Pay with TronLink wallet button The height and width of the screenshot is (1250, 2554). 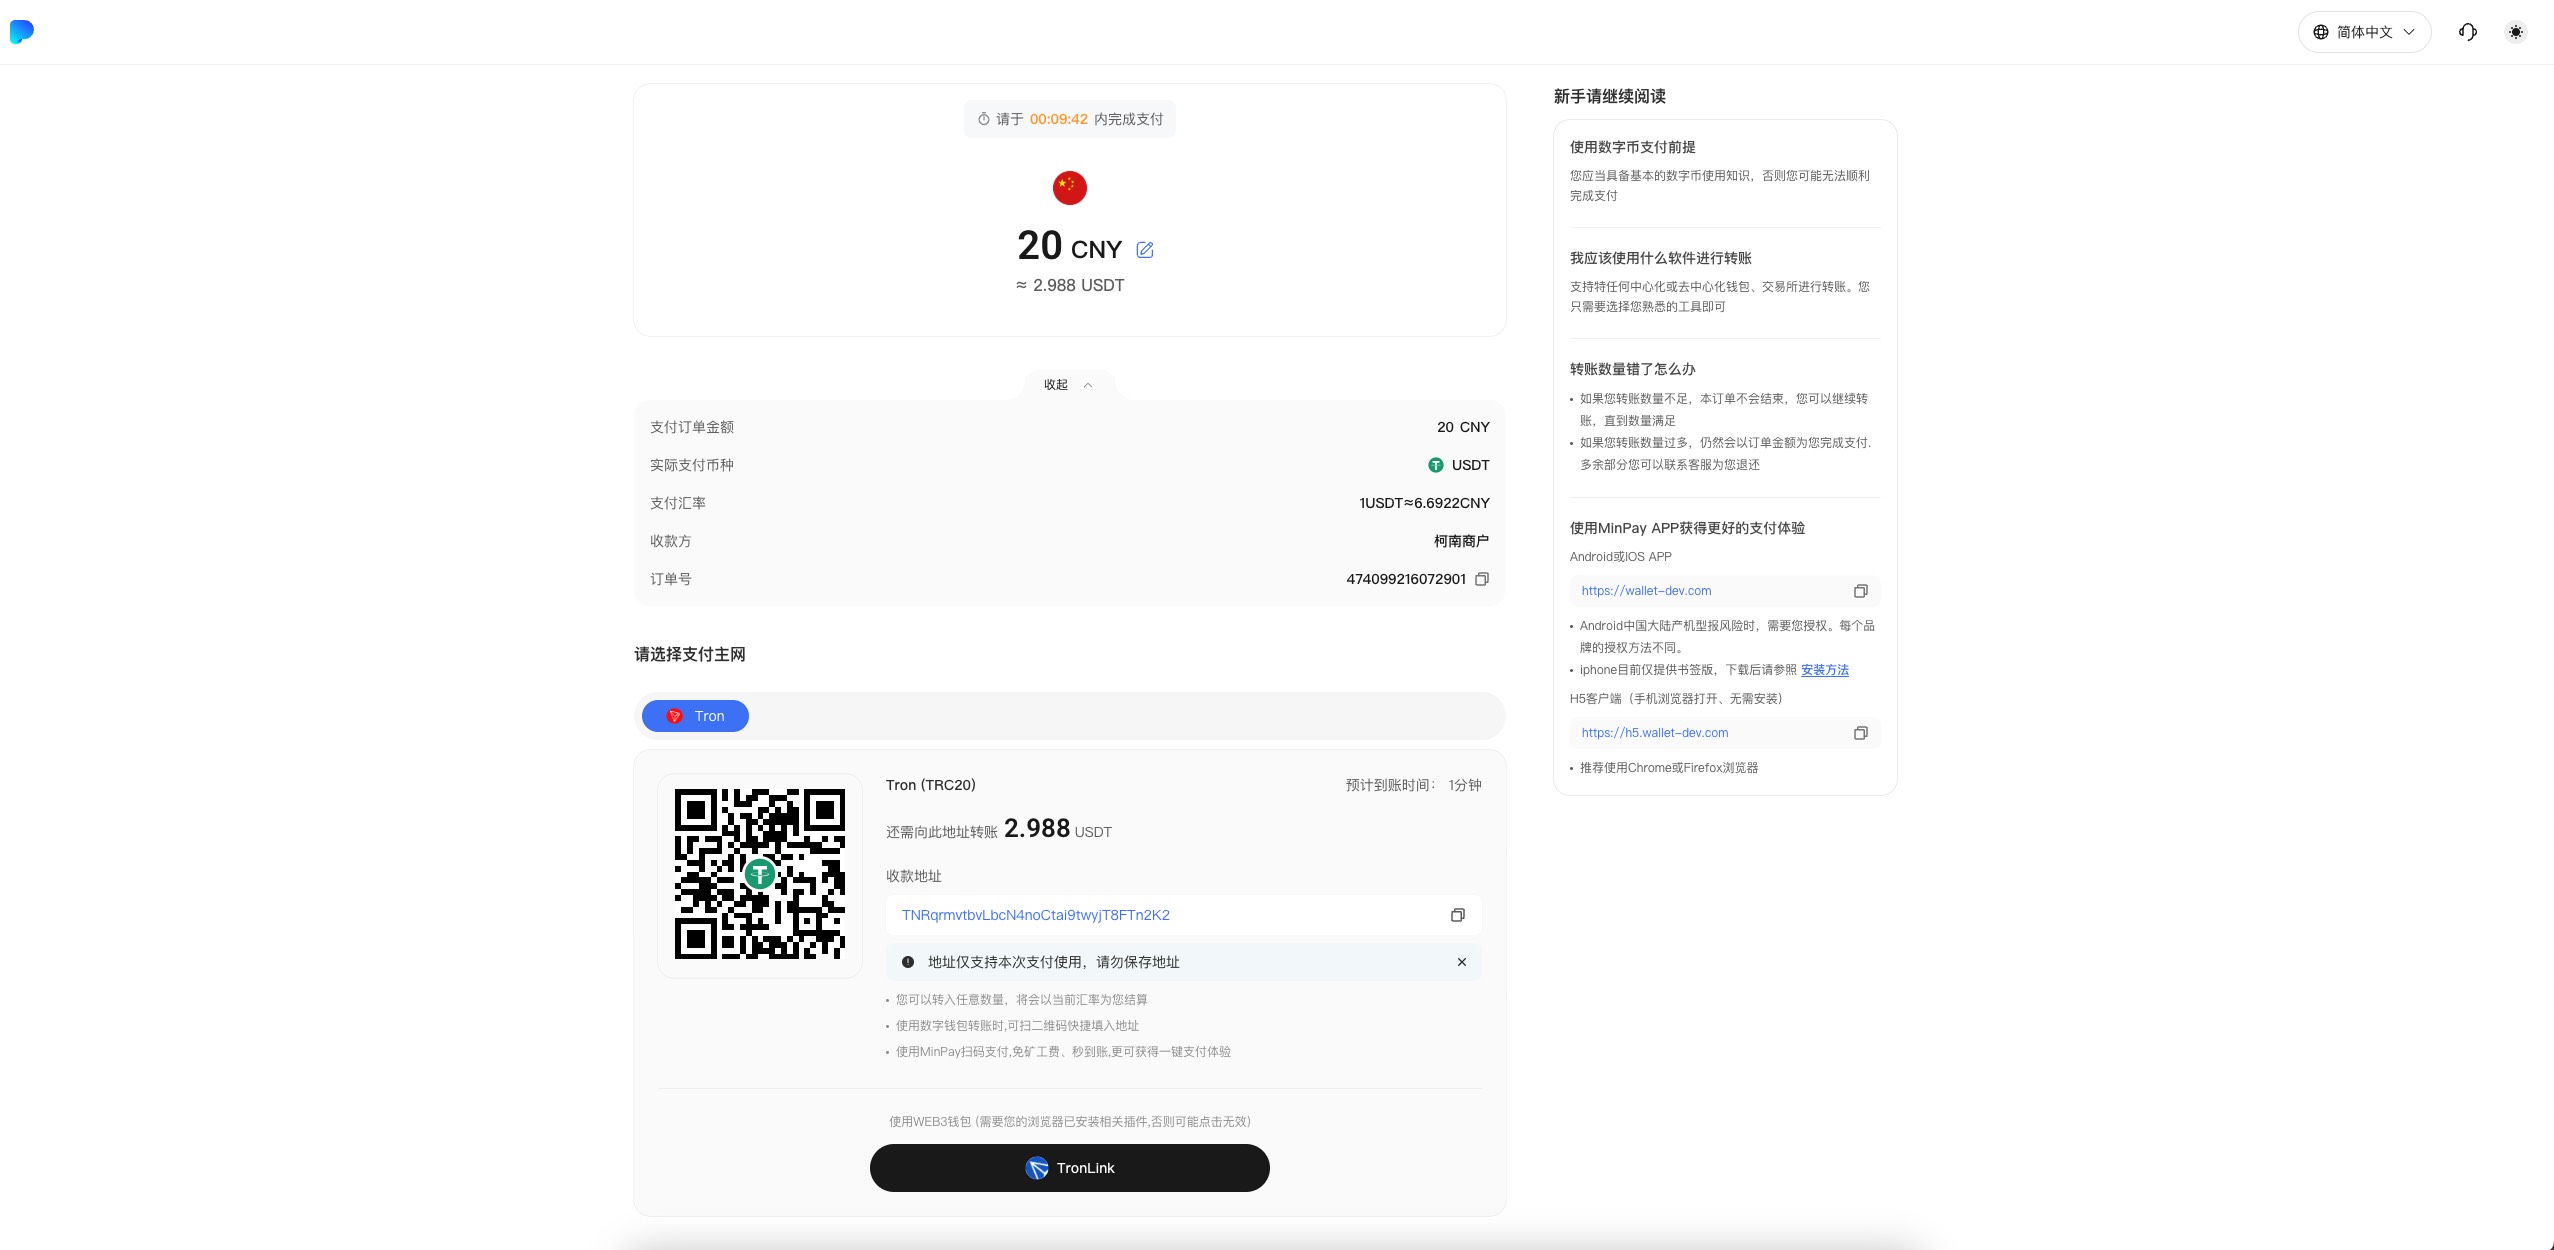tap(1069, 1168)
